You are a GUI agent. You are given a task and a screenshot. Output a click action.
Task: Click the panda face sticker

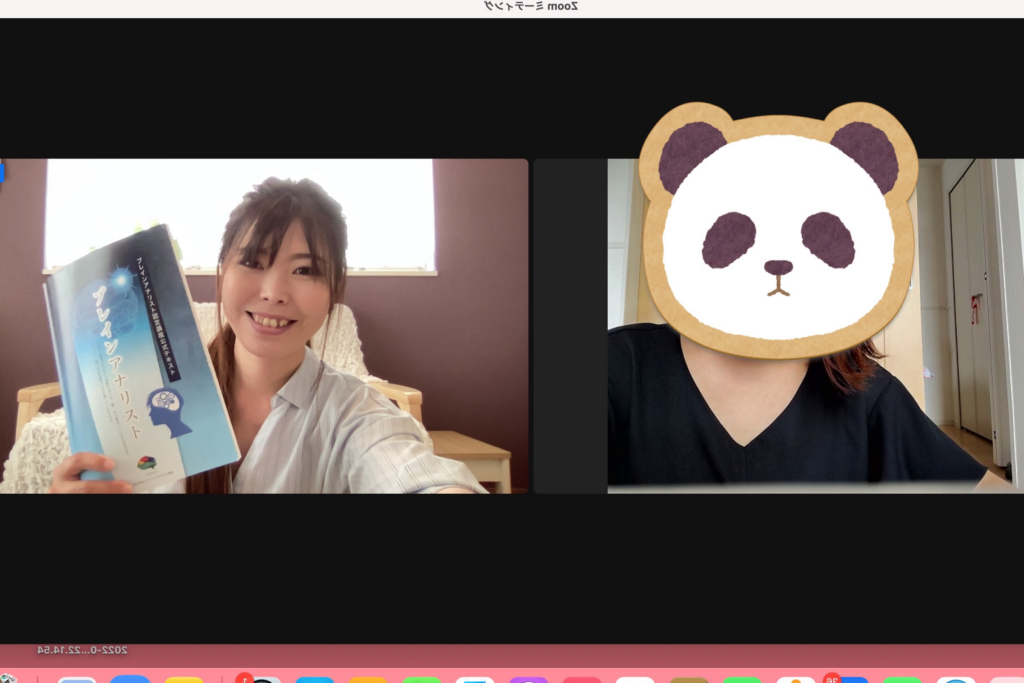coord(778,230)
